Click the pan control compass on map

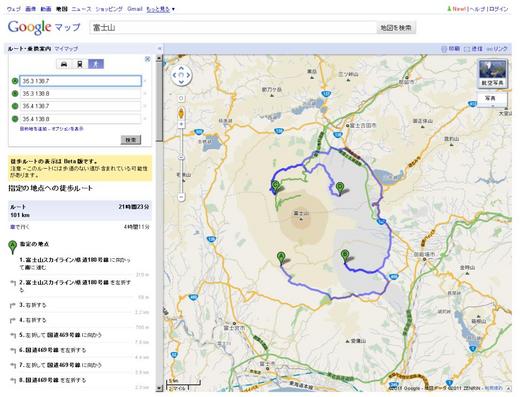[x=181, y=75]
